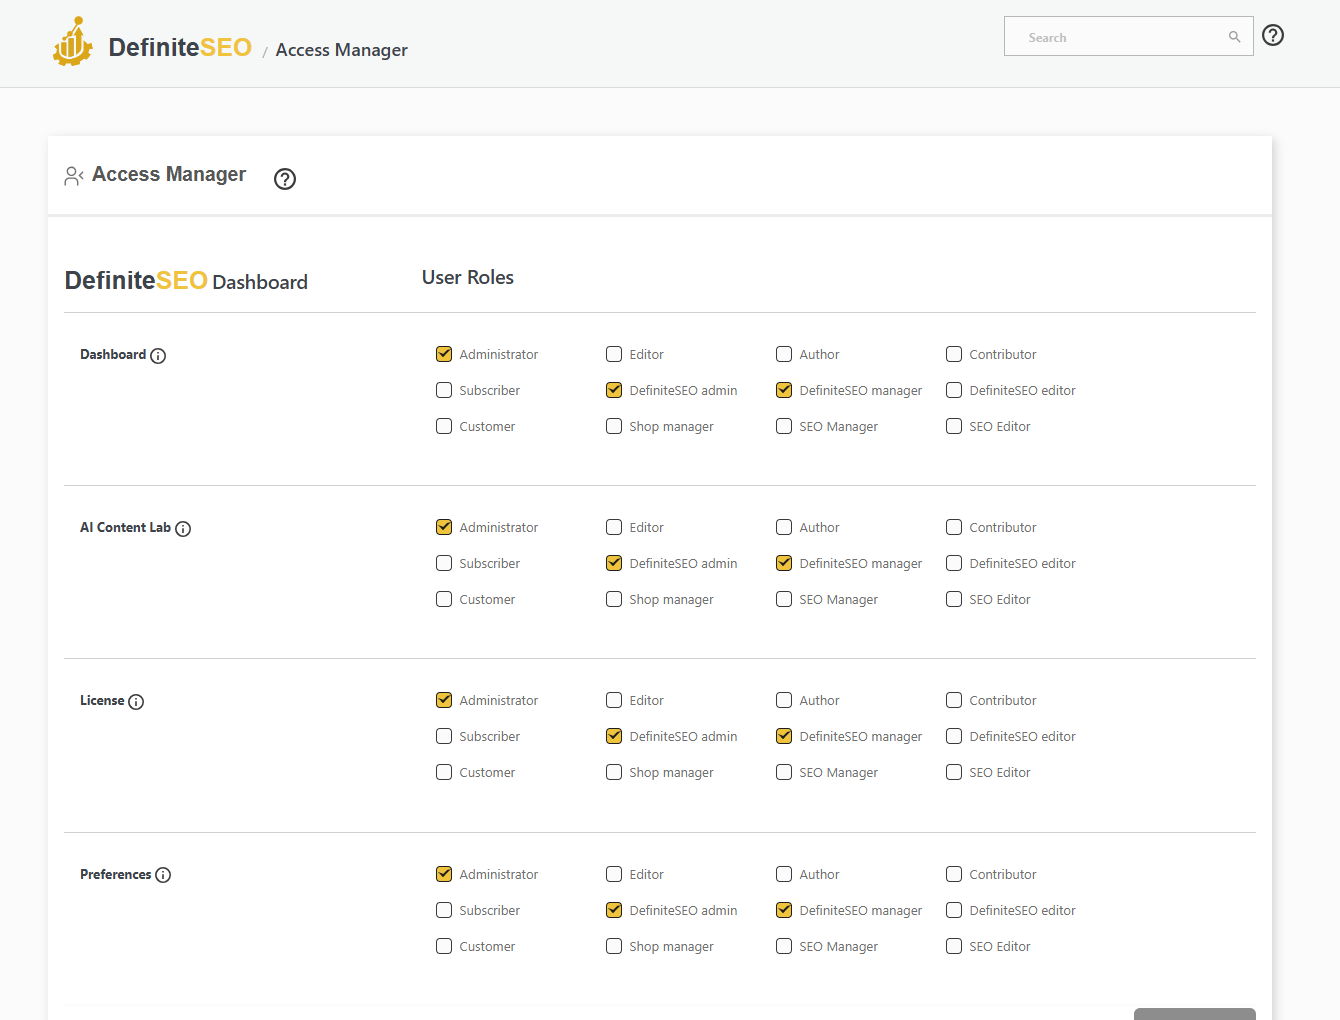Image resolution: width=1340 pixels, height=1020 pixels.
Task: Uncheck DefiniteSEO admin for Preferences
Action: click(614, 910)
